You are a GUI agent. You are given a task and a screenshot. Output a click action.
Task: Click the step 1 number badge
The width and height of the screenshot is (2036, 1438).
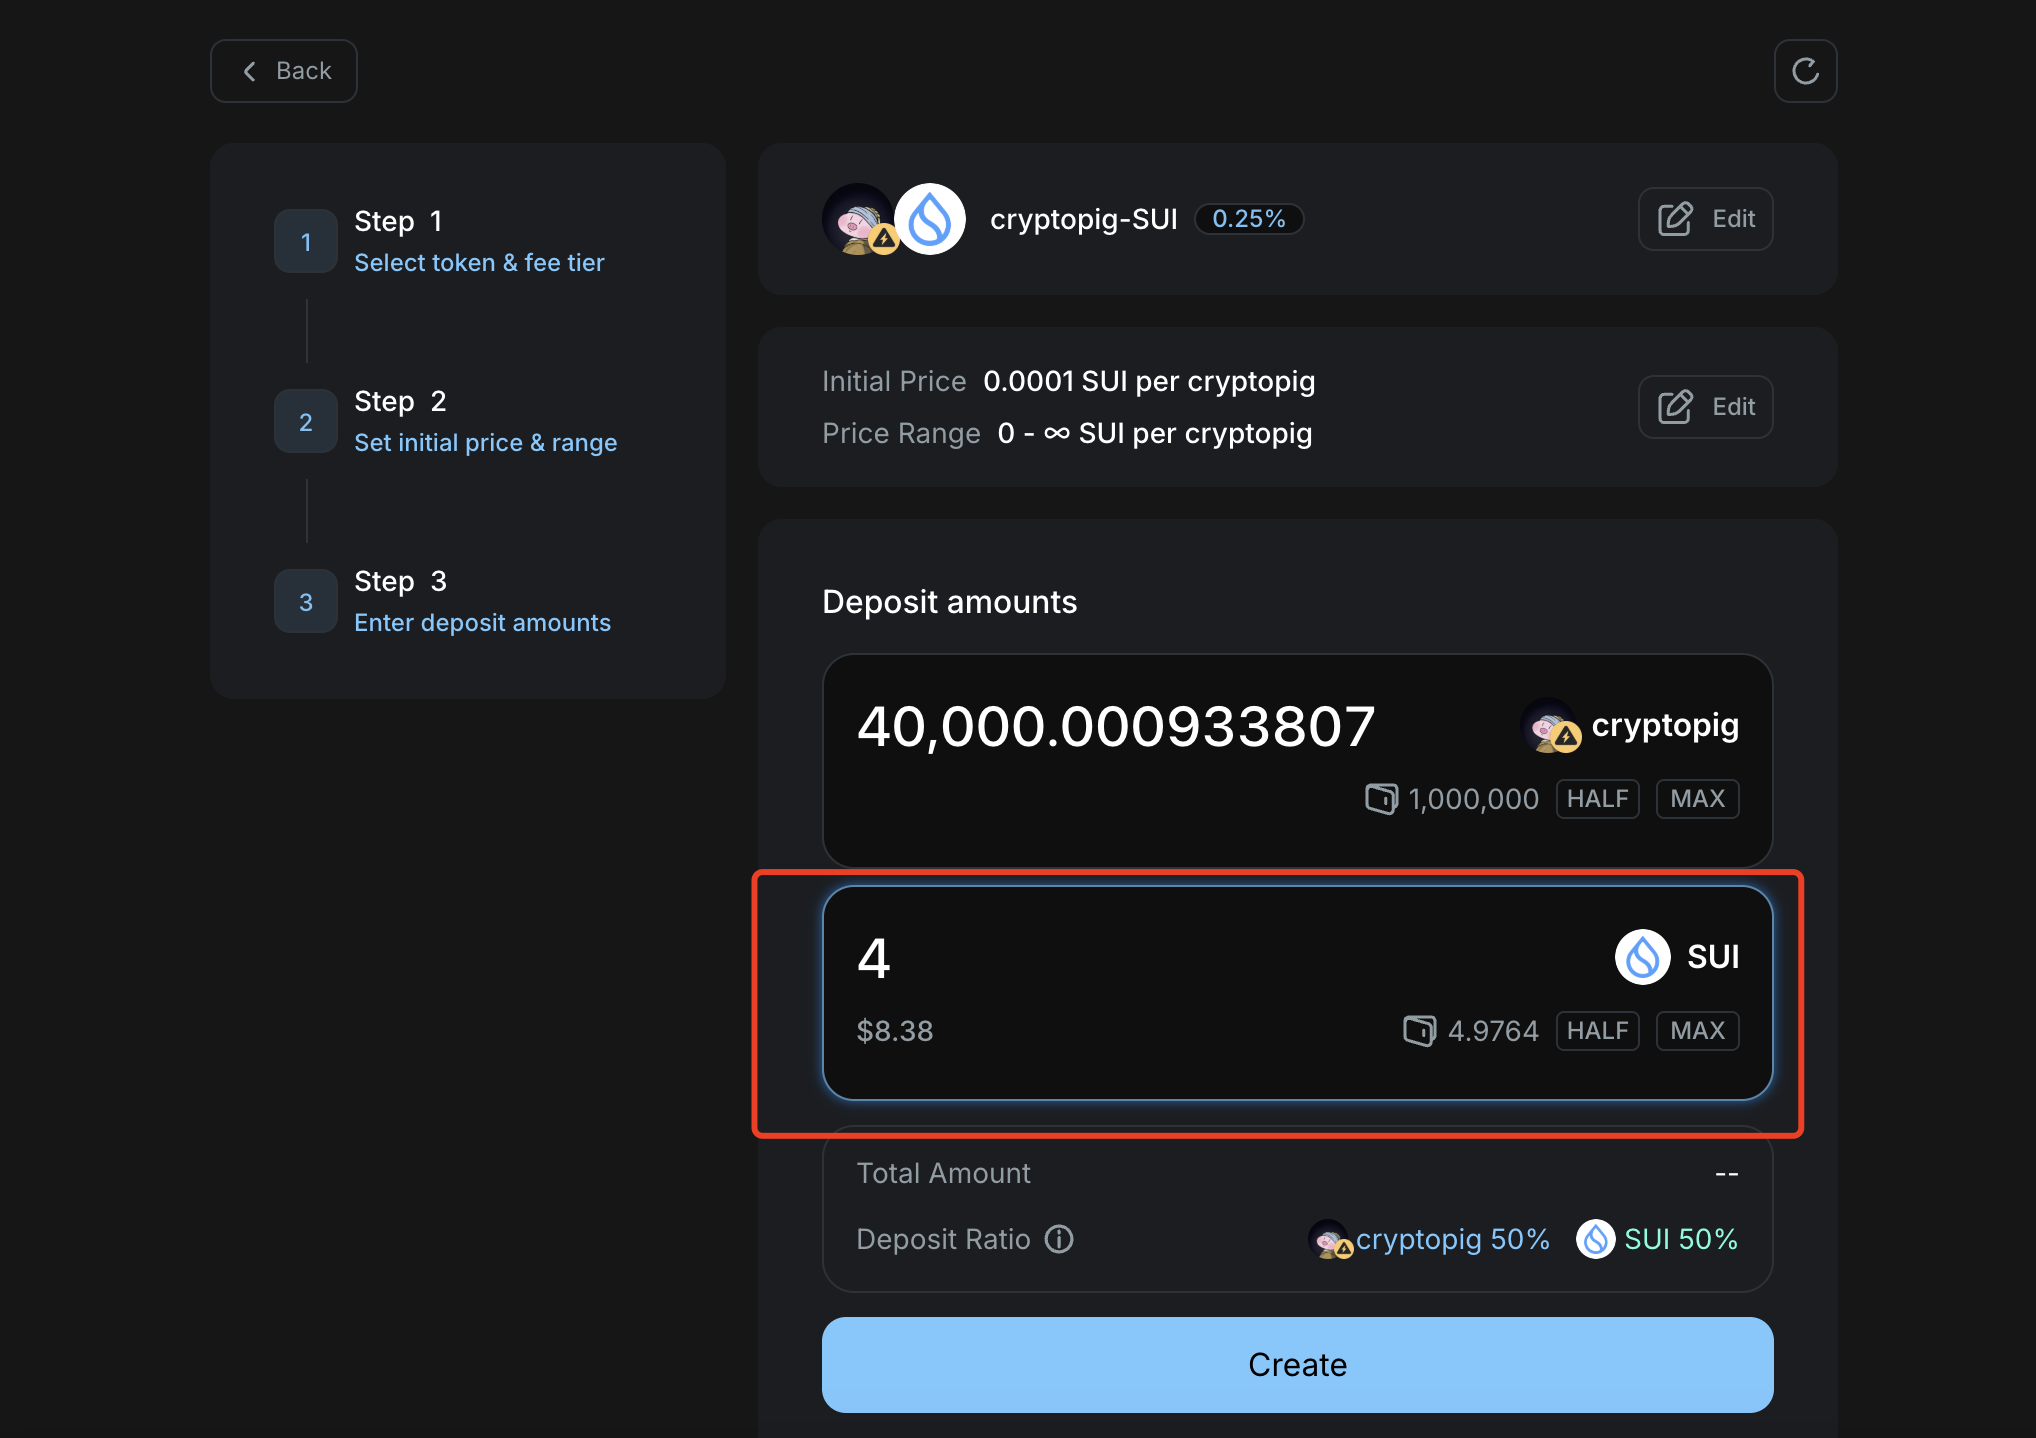point(306,242)
